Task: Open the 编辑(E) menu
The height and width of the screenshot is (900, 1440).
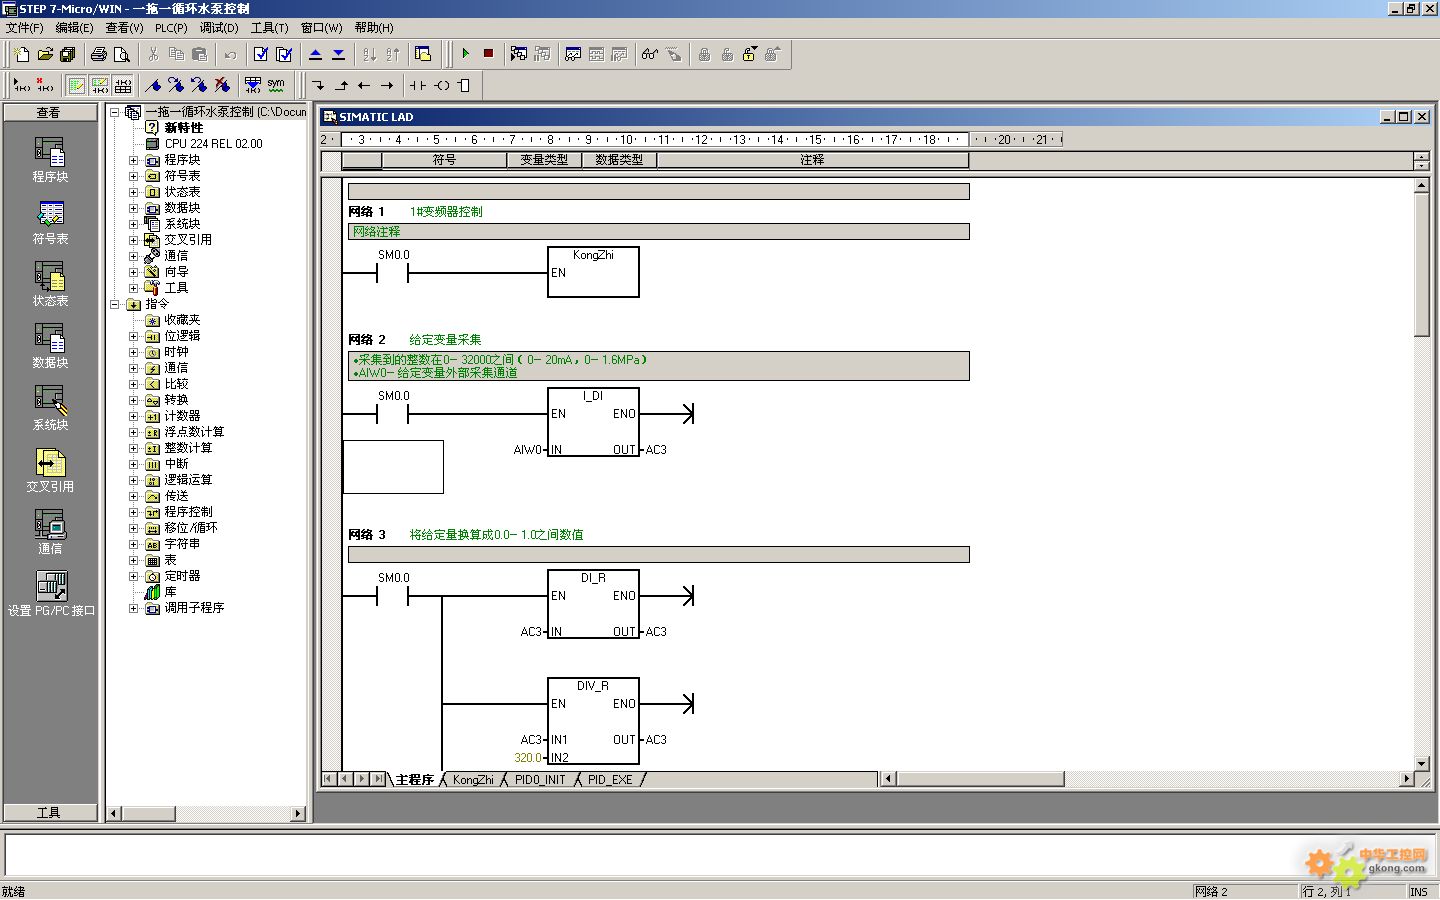Action: (74, 28)
